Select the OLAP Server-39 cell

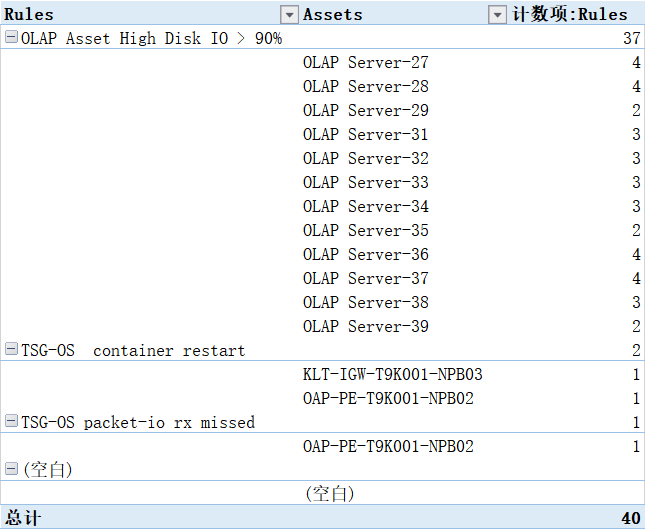[365, 326]
